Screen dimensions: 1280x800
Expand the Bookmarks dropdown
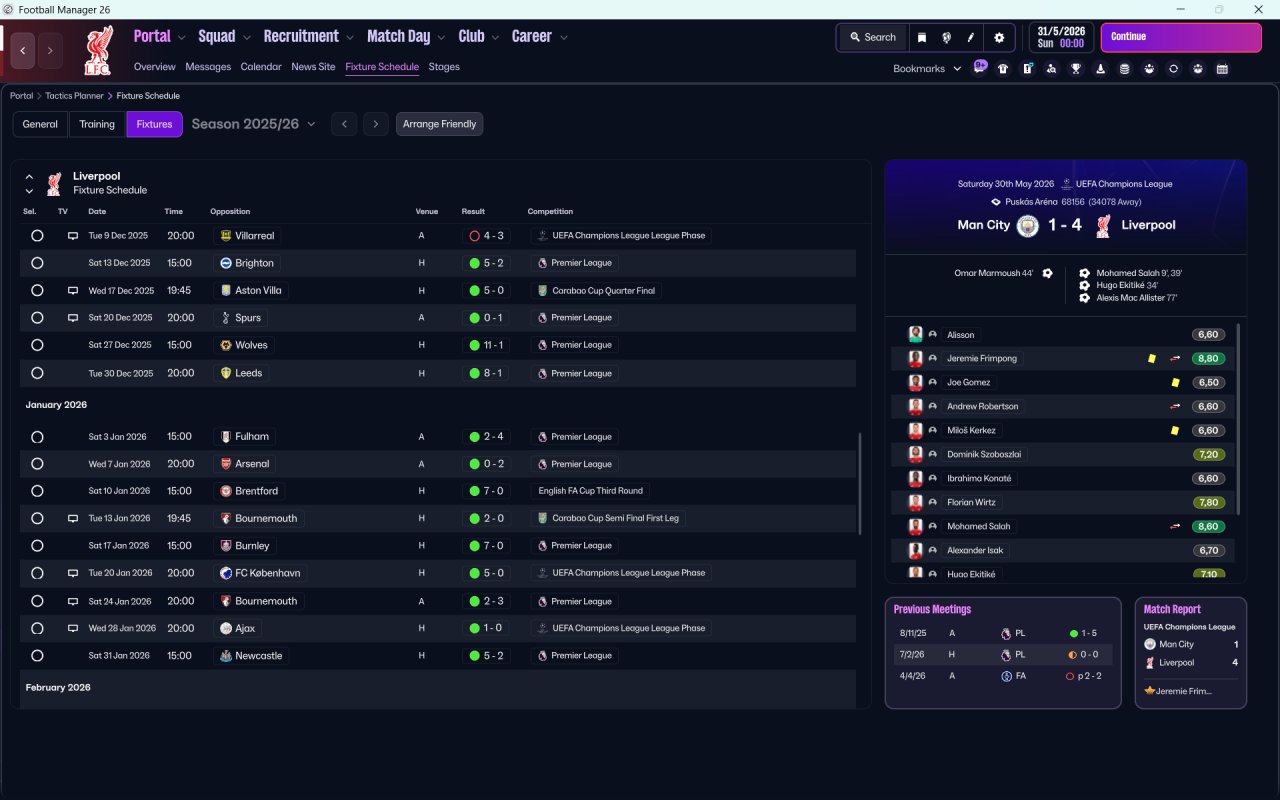pos(927,69)
